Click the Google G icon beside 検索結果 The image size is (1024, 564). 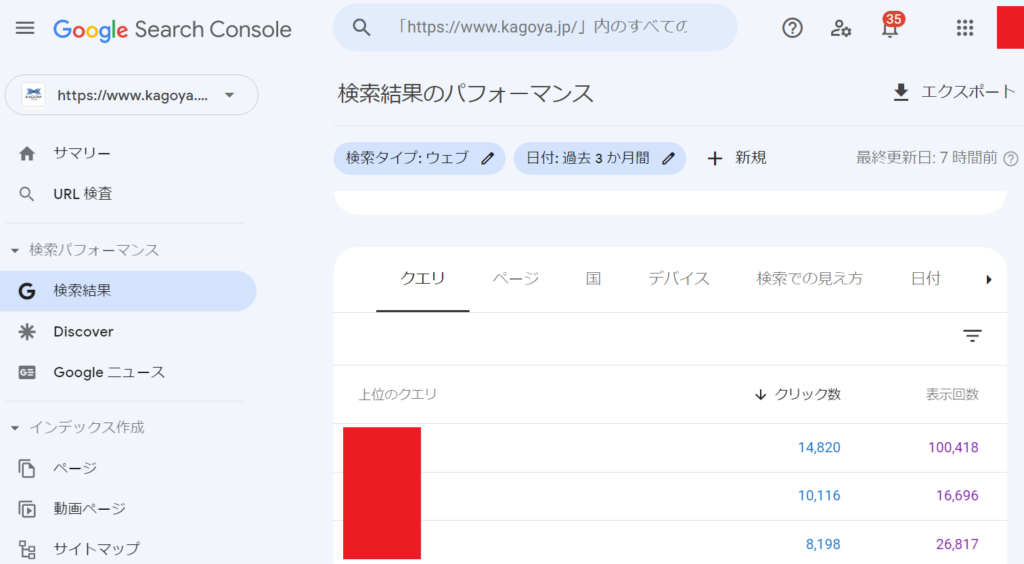click(27, 291)
